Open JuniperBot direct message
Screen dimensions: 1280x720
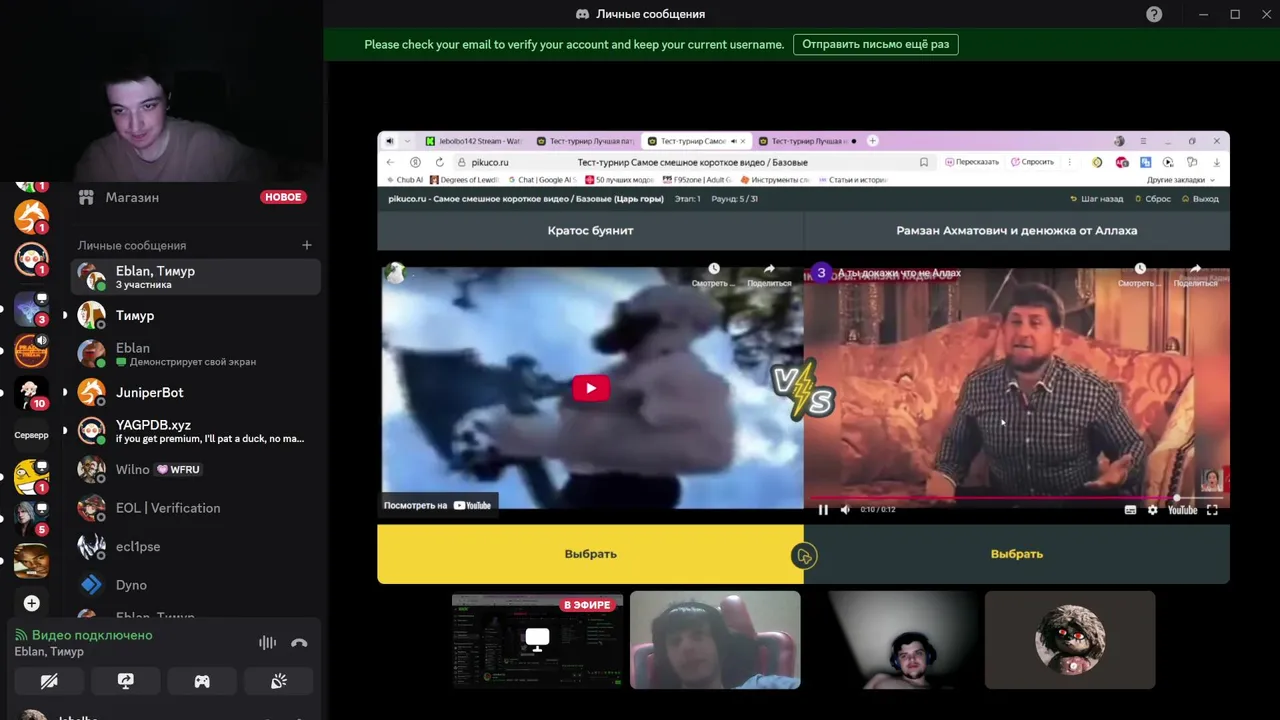[196, 392]
